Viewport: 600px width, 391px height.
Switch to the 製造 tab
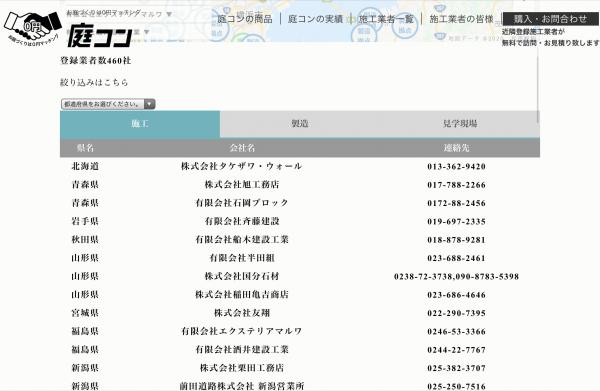click(300, 124)
